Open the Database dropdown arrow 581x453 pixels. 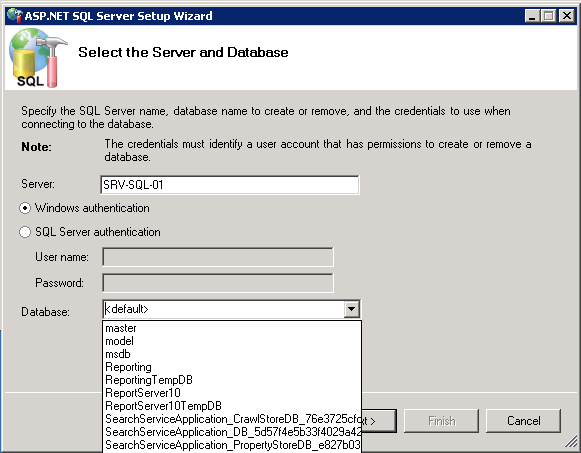pos(351,309)
